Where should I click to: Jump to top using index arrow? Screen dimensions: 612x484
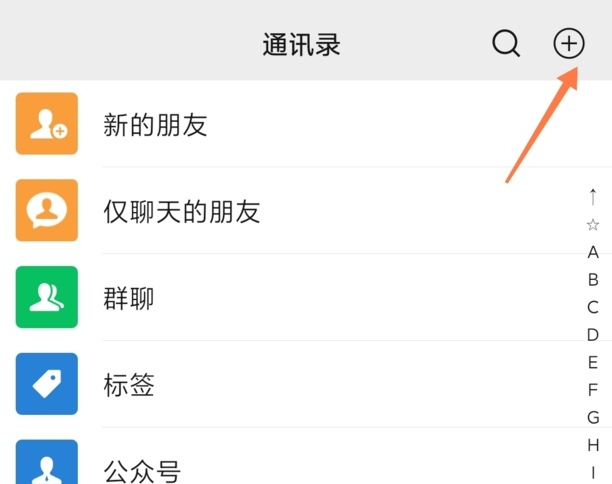(592, 197)
